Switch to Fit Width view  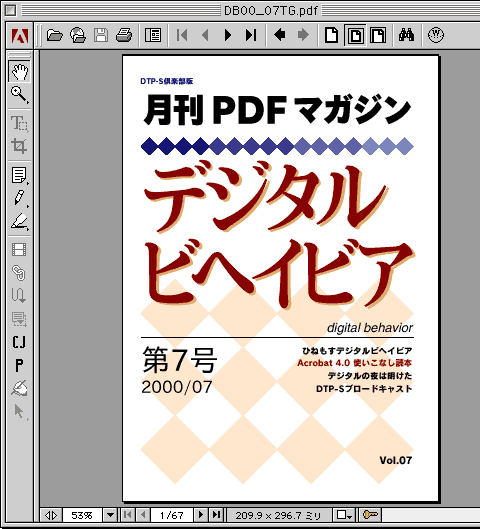(378, 35)
